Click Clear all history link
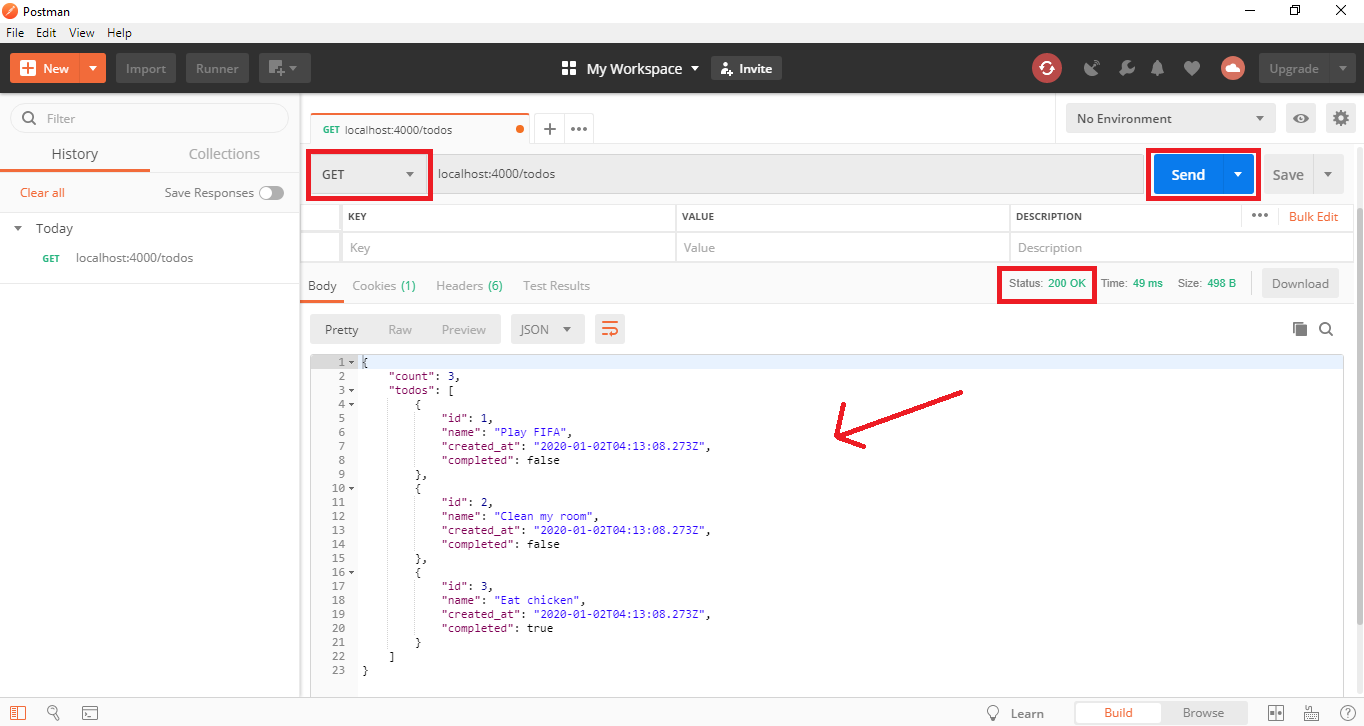Image resolution: width=1364 pixels, height=726 pixels. (42, 192)
